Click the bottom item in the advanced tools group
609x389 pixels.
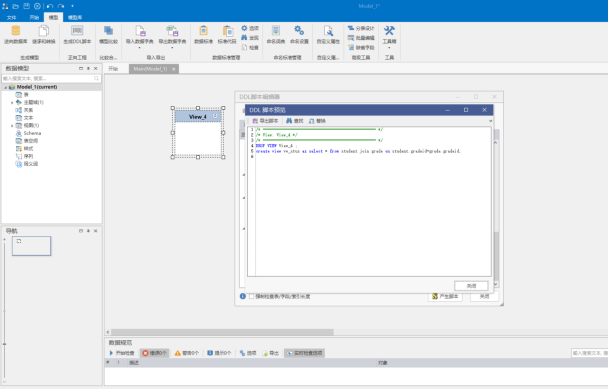[x=361, y=47]
